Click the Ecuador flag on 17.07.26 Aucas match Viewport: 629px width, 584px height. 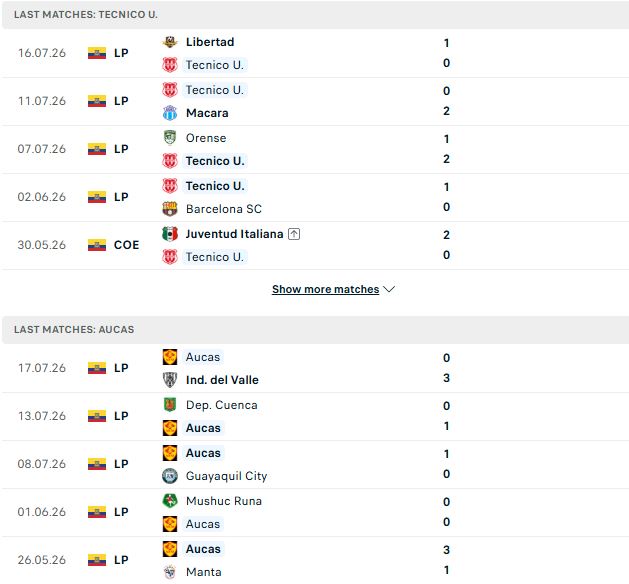97,368
